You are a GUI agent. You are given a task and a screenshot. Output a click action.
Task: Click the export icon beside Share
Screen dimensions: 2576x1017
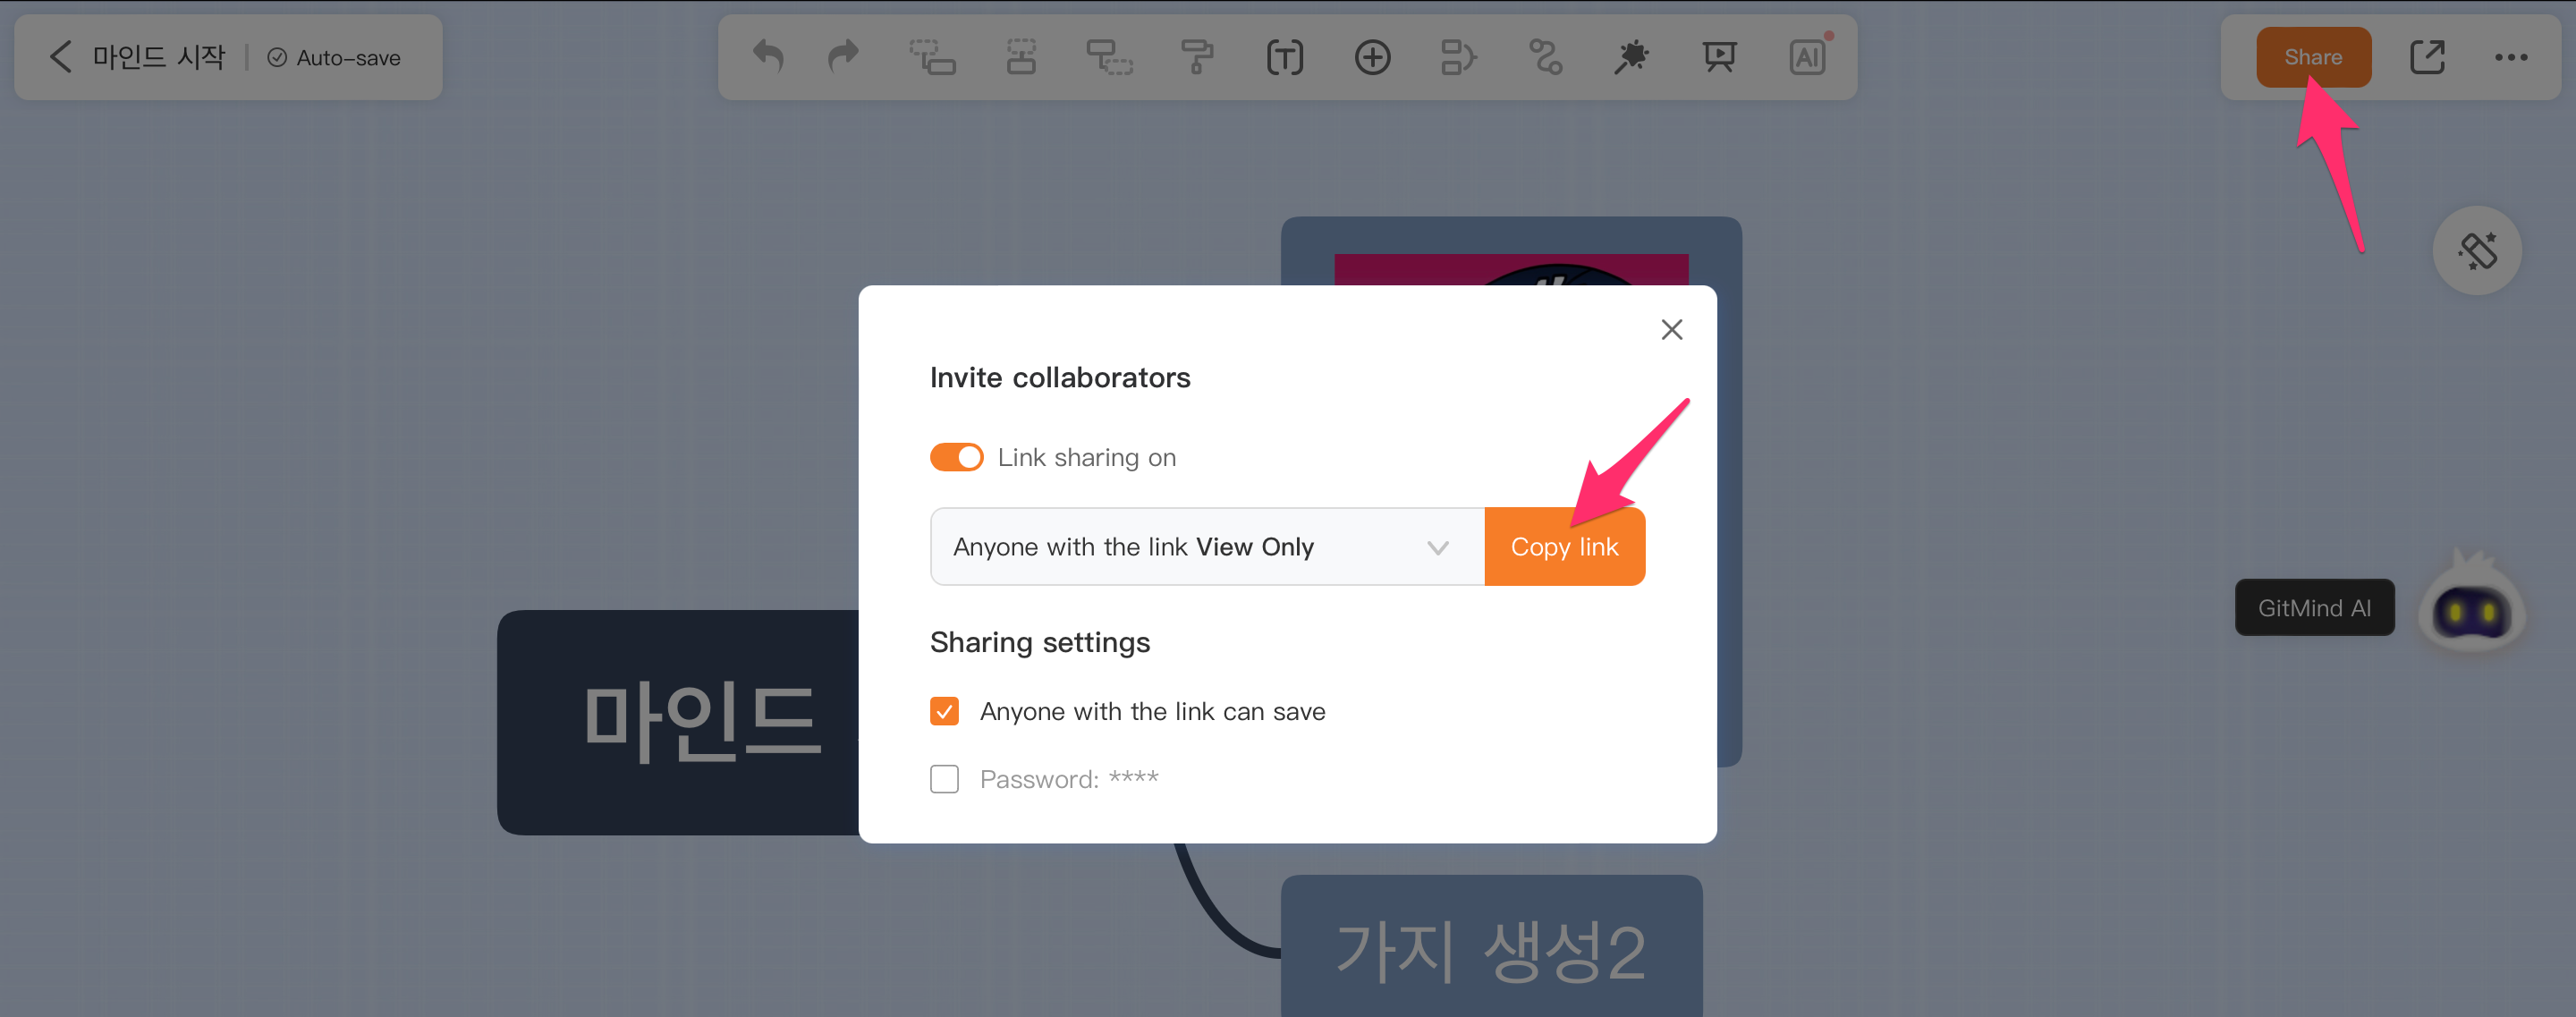[x=2427, y=57]
